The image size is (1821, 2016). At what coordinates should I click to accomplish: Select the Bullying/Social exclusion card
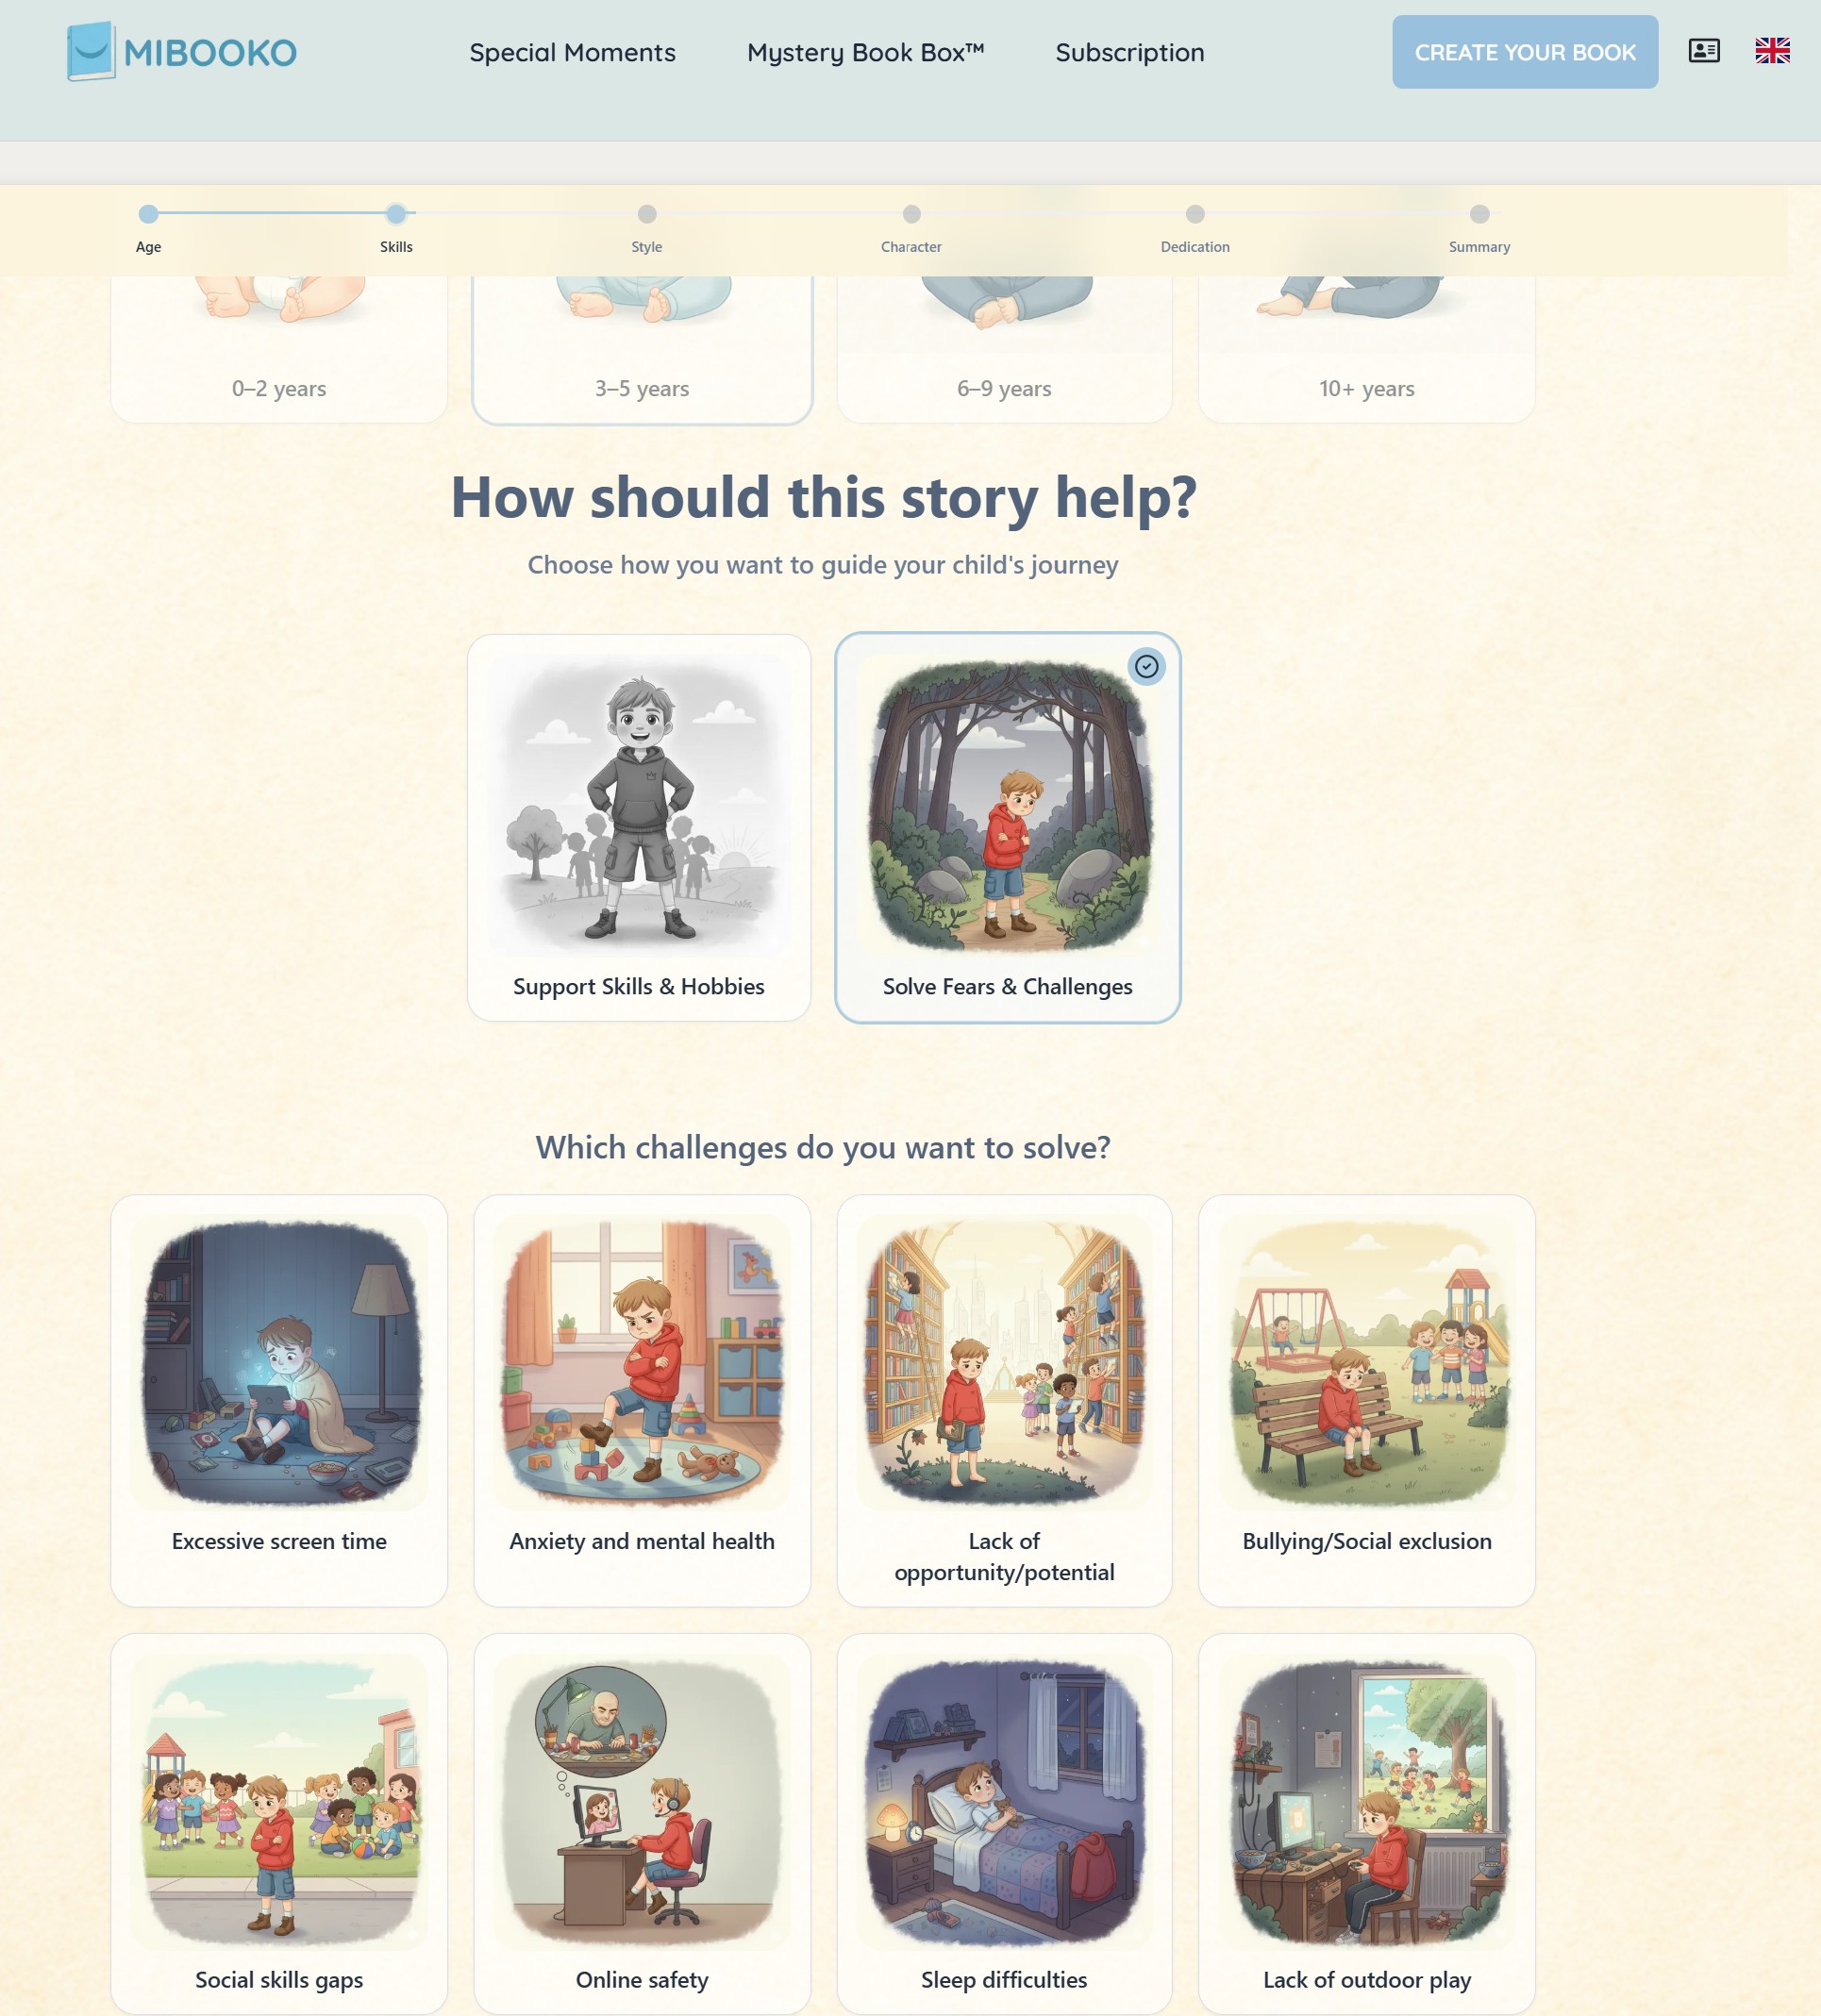pos(1366,1400)
